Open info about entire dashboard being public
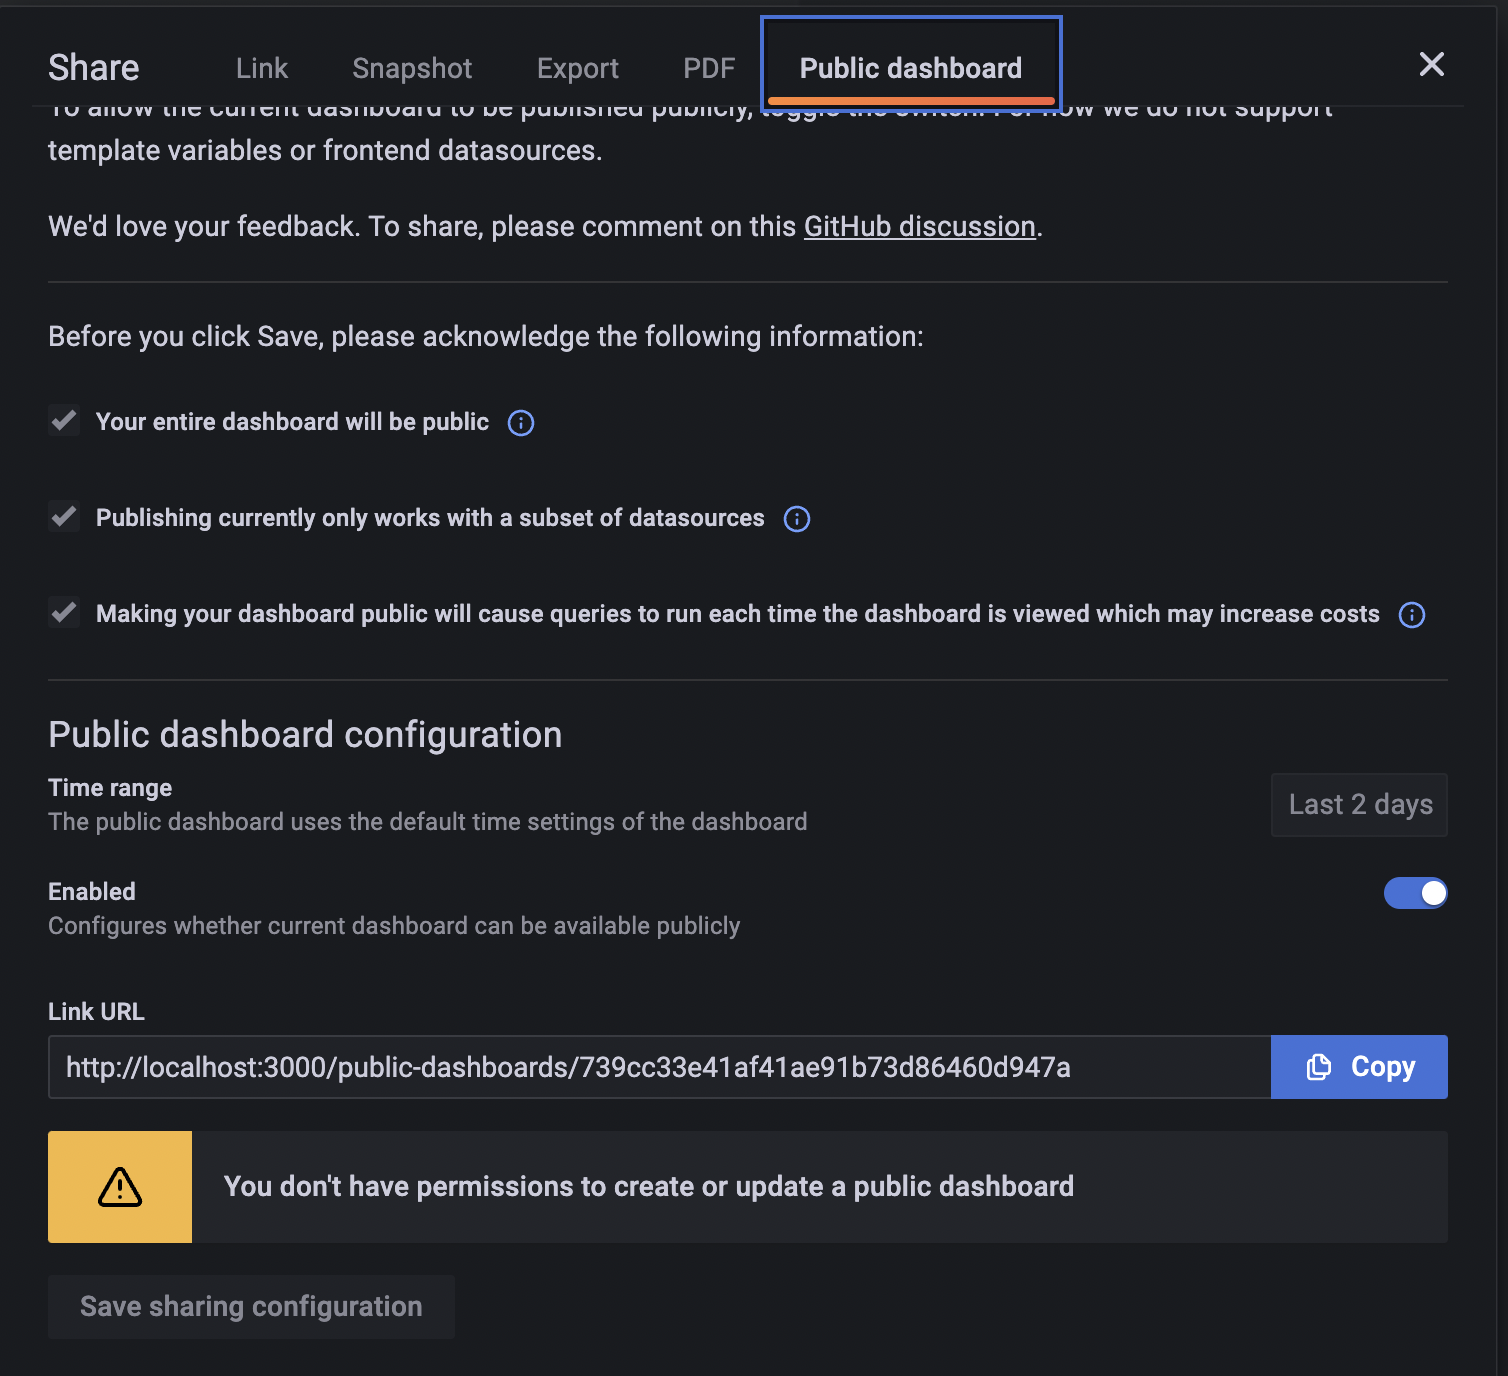This screenshot has height=1376, width=1508. pyautogui.click(x=520, y=422)
